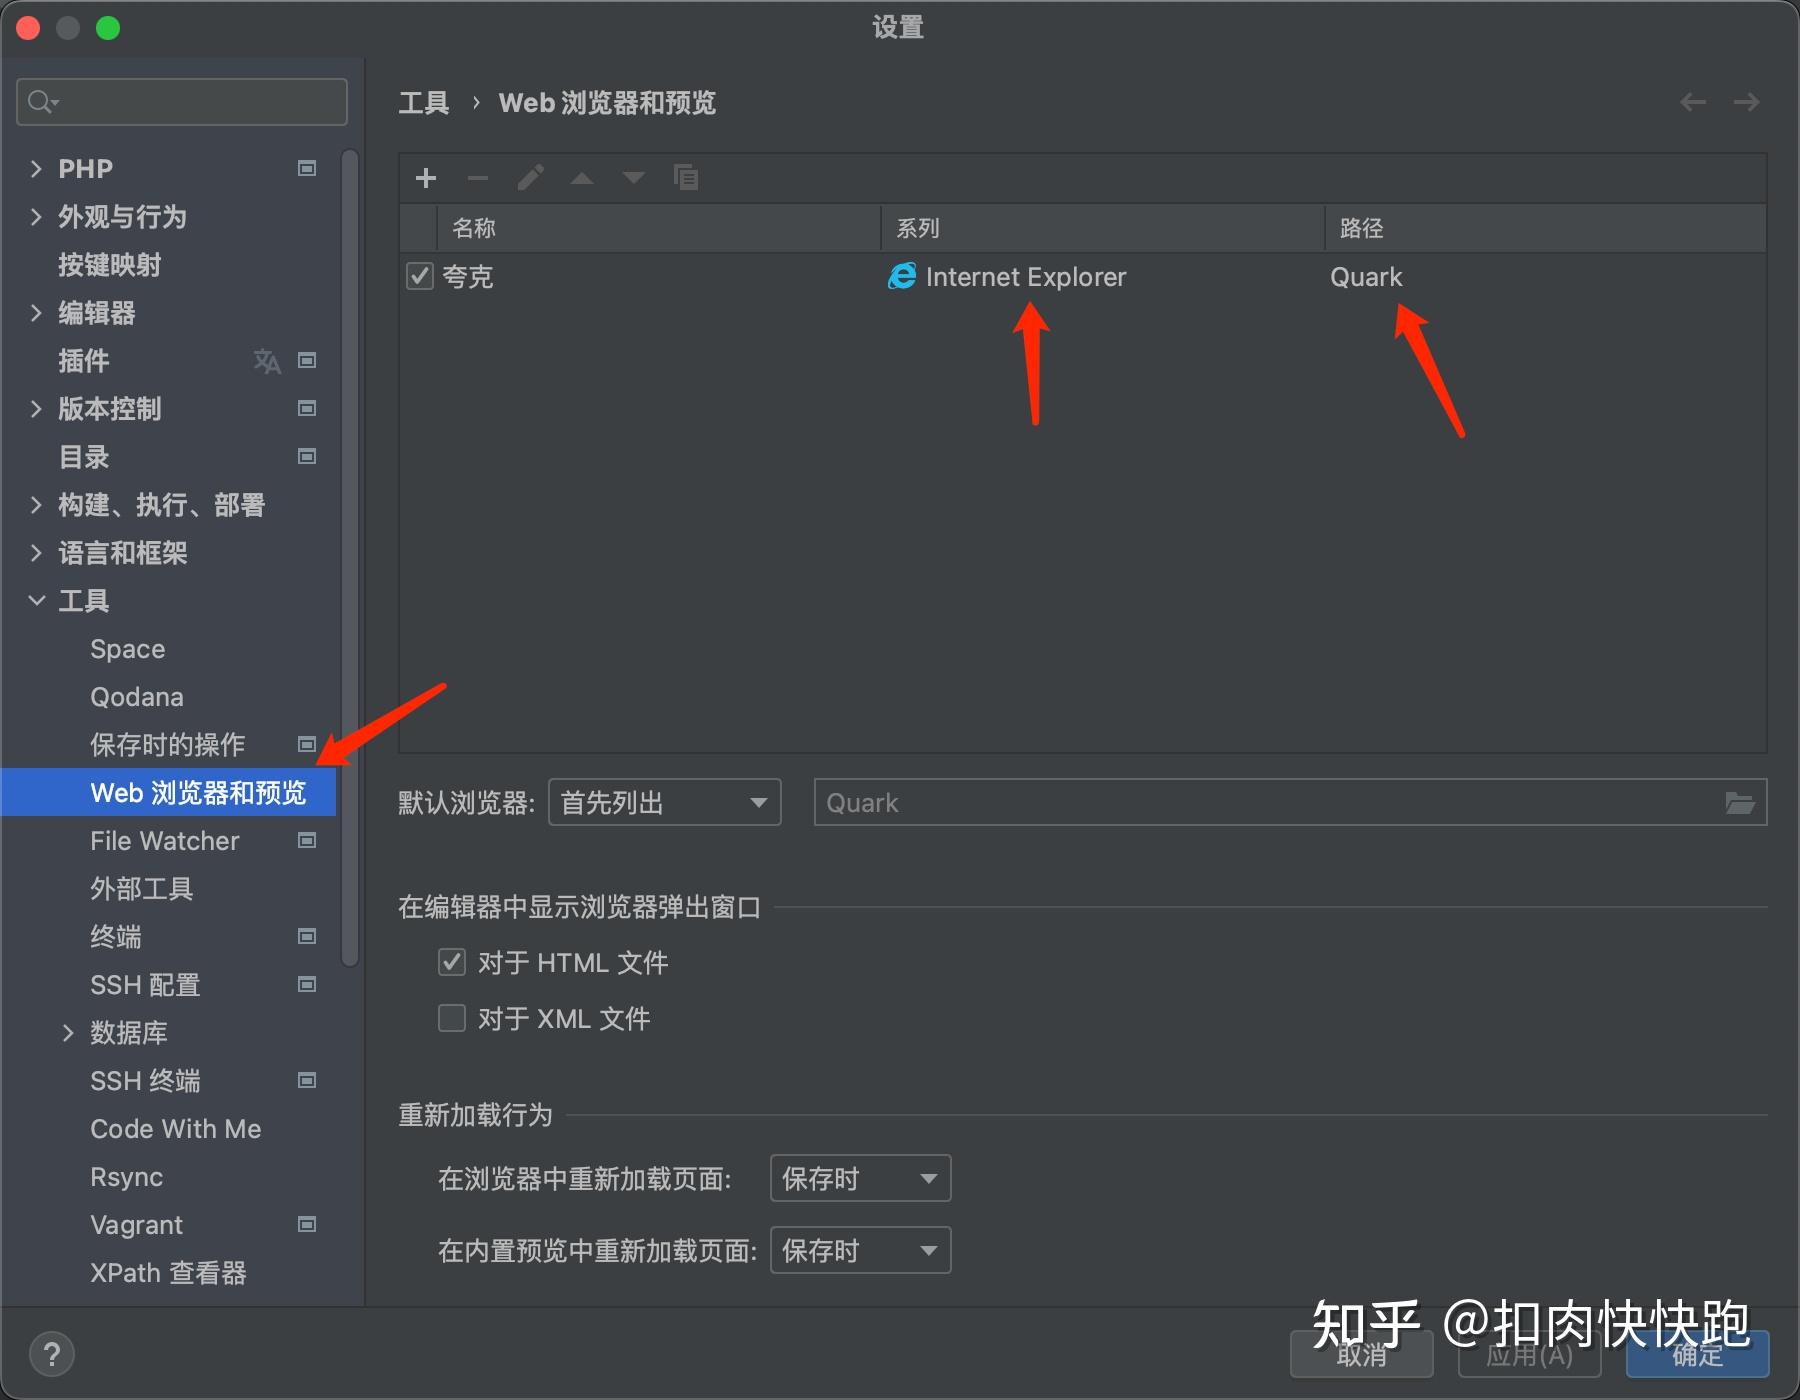Click the translate icon next to 插件
This screenshot has width=1800, height=1400.
[x=267, y=361]
